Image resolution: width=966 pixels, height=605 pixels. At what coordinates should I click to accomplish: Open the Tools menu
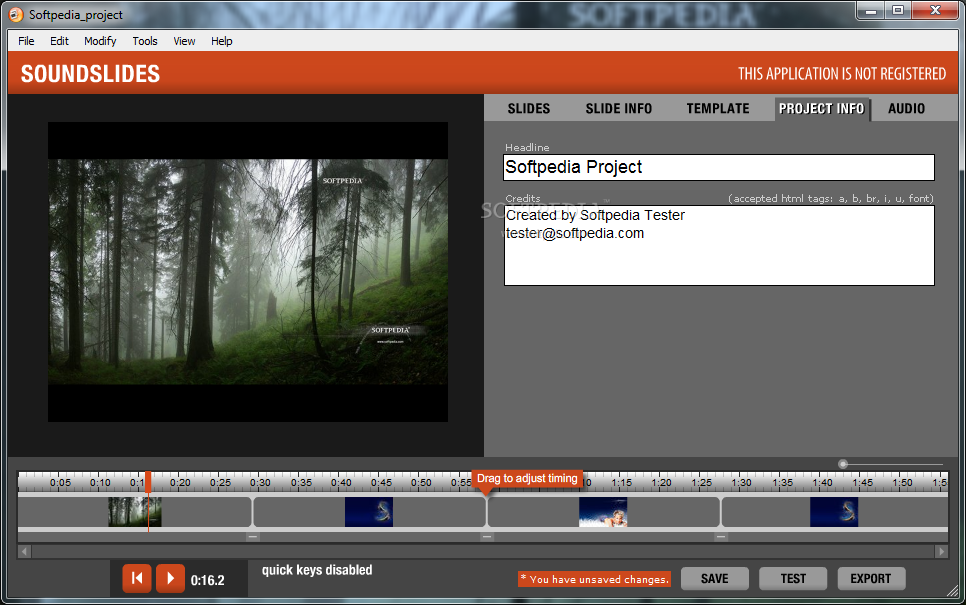click(x=145, y=41)
